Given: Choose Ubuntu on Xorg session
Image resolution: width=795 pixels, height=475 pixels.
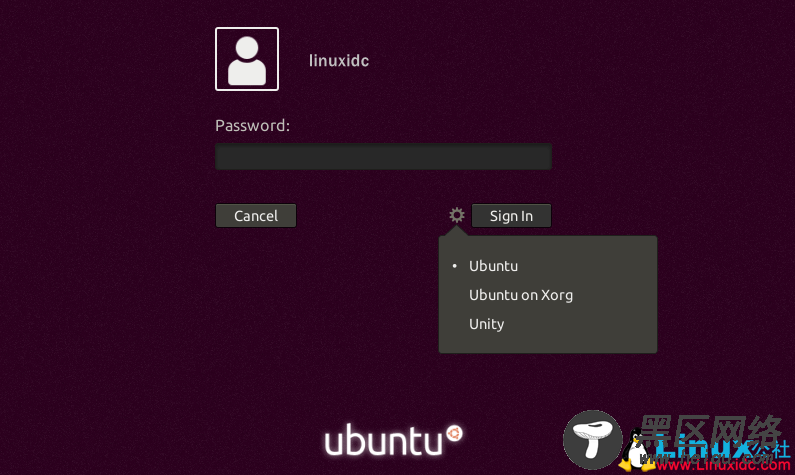Looking at the screenshot, I should coord(521,295).
